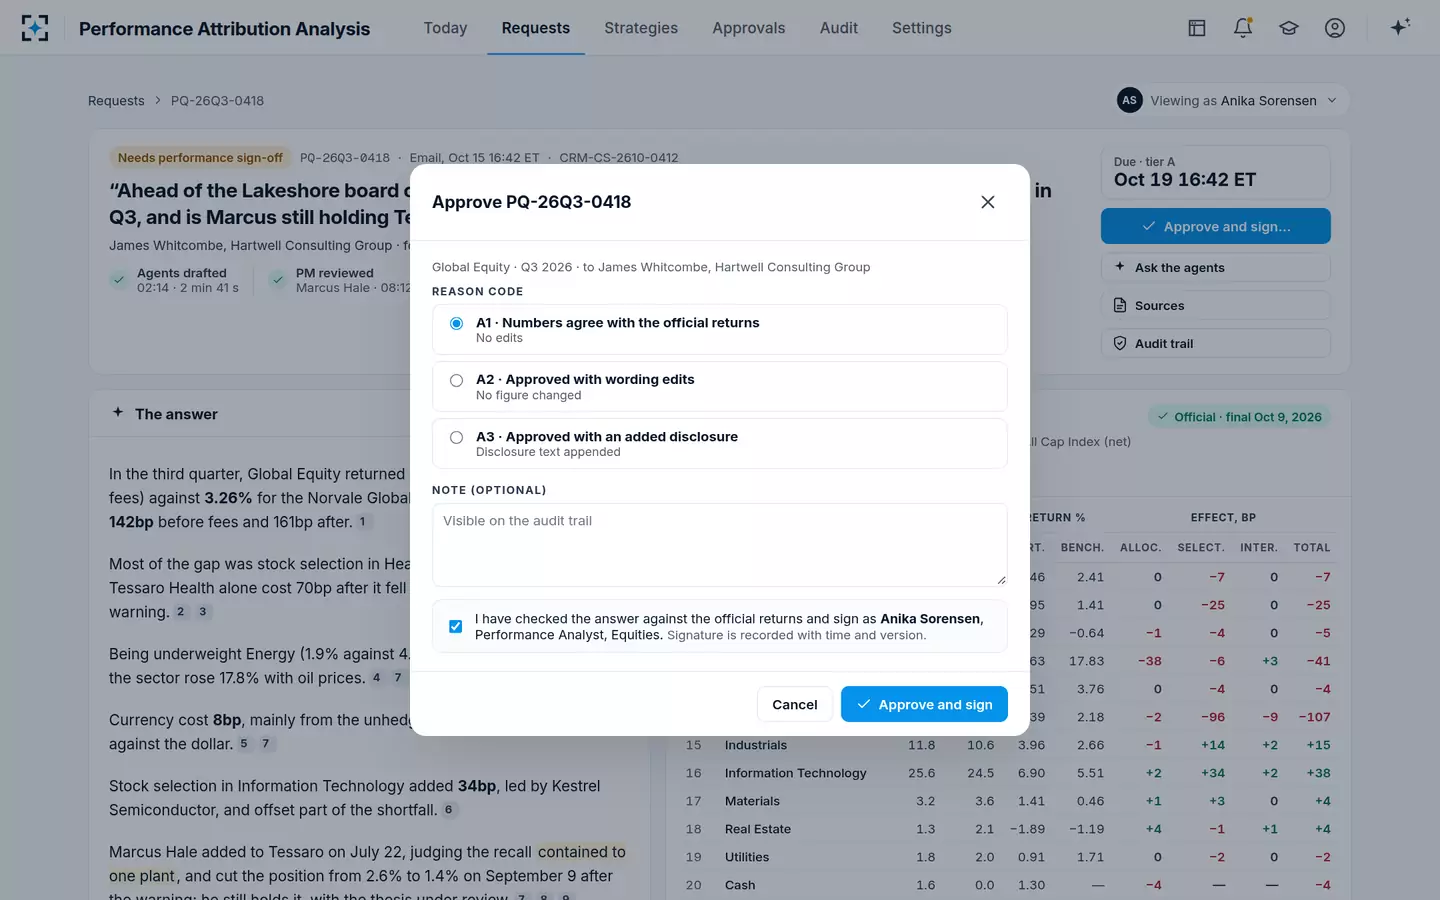
Task: Click the Information Technology row label
Action: pos(796,773)
